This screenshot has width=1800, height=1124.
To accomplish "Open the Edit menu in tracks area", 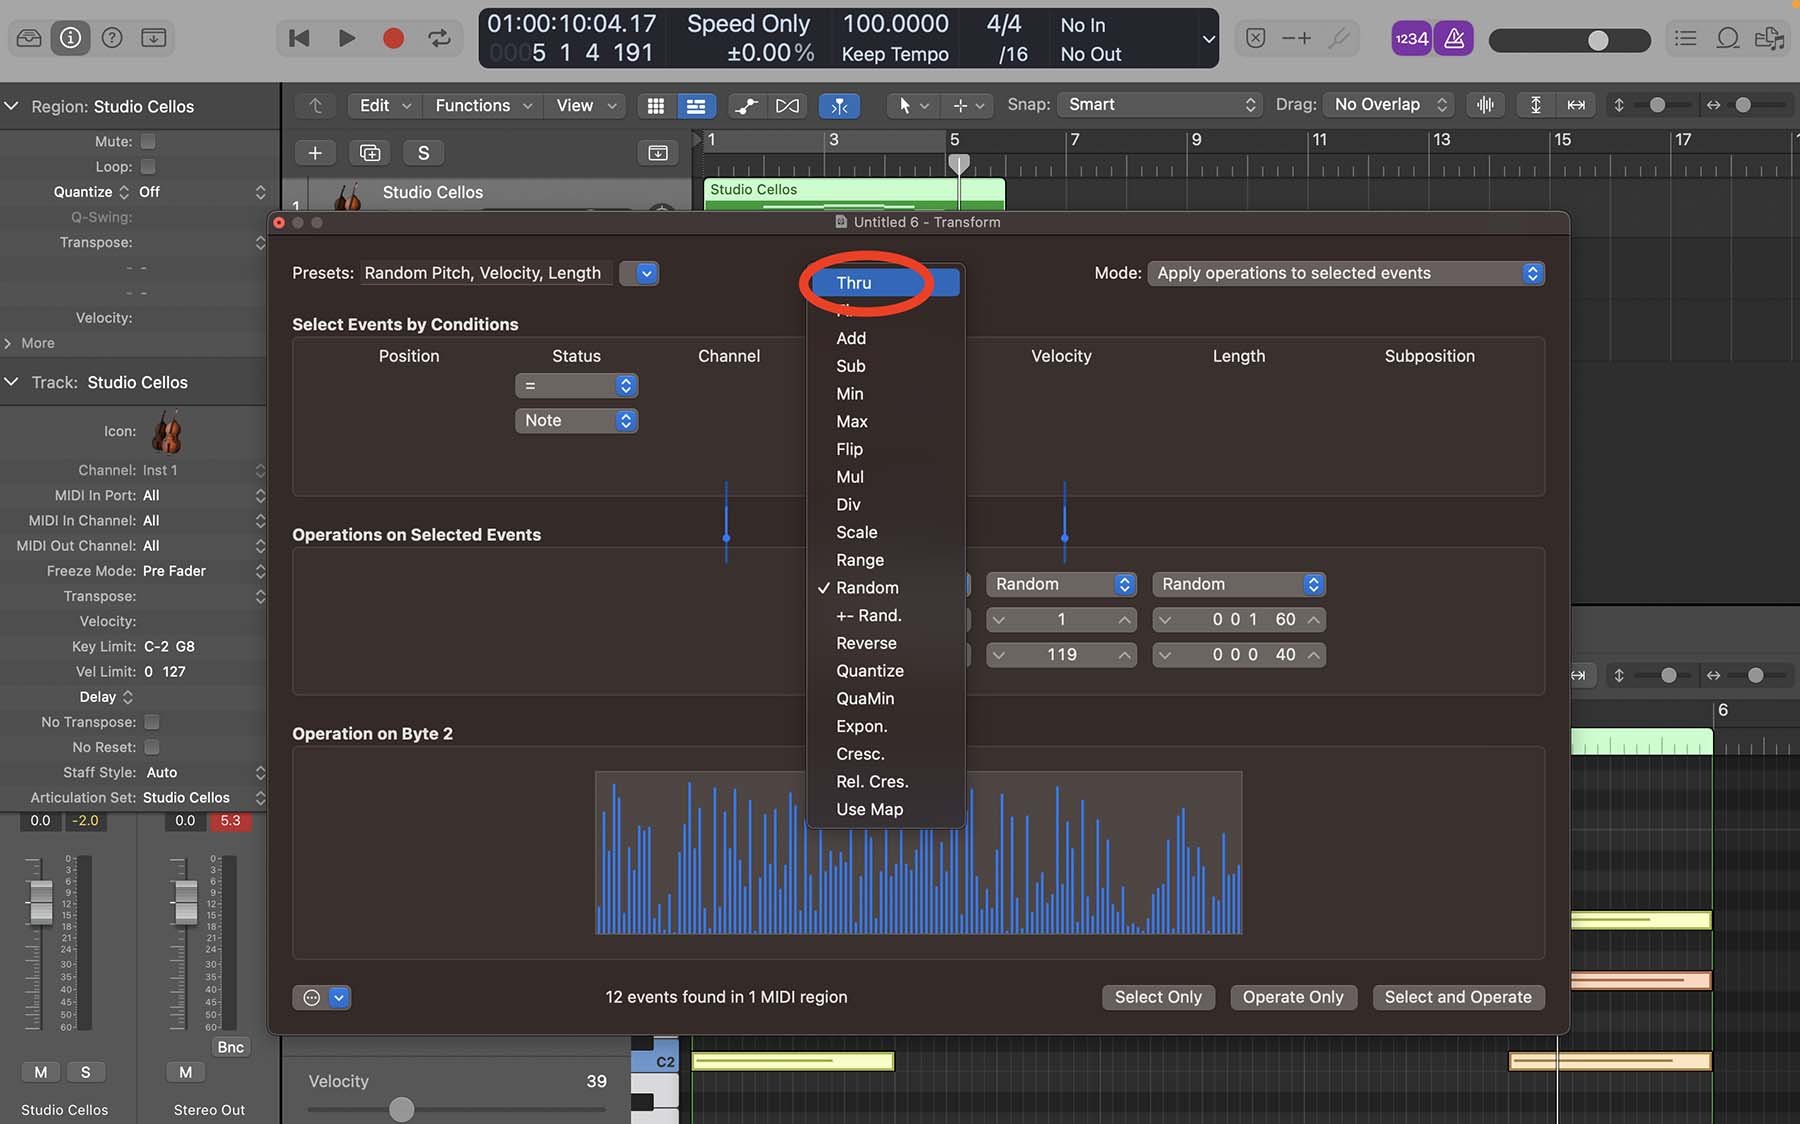I will tap(385, 105).
